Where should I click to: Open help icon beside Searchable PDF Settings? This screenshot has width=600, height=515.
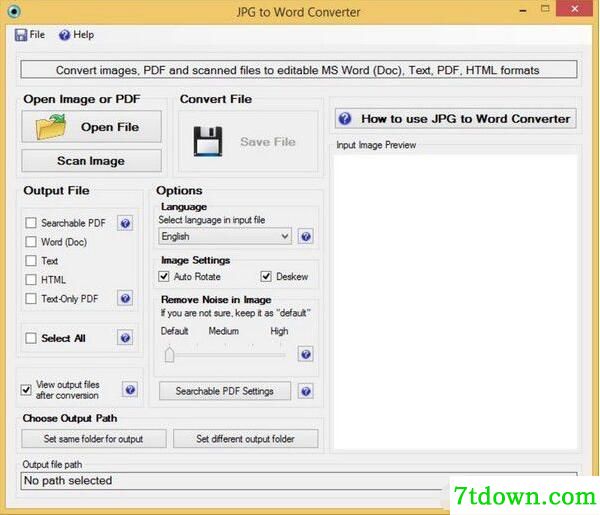[305, 391]
